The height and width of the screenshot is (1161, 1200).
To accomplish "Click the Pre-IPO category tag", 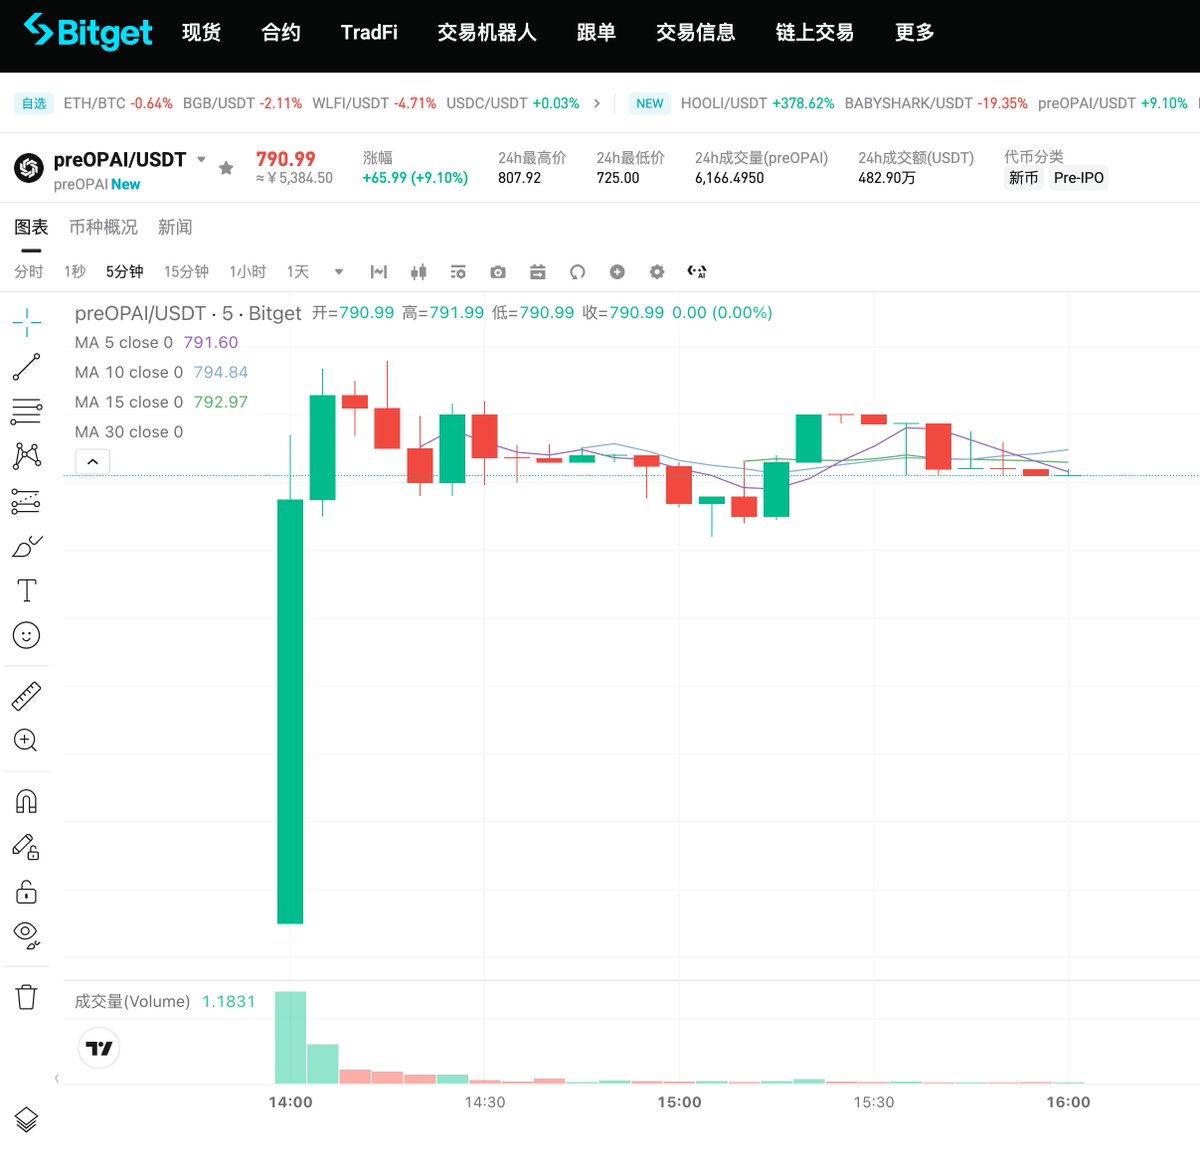I will coord(1079,178).
